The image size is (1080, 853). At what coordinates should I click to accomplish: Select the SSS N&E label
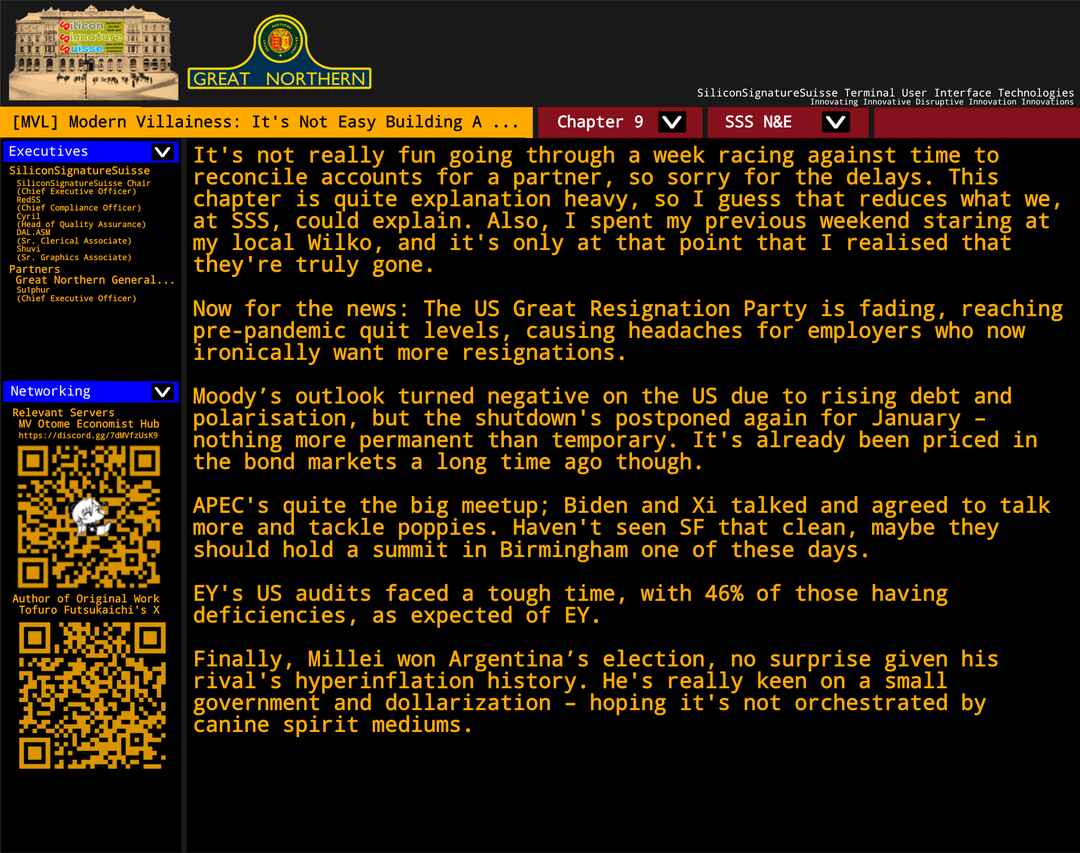[x=758, y=122]
